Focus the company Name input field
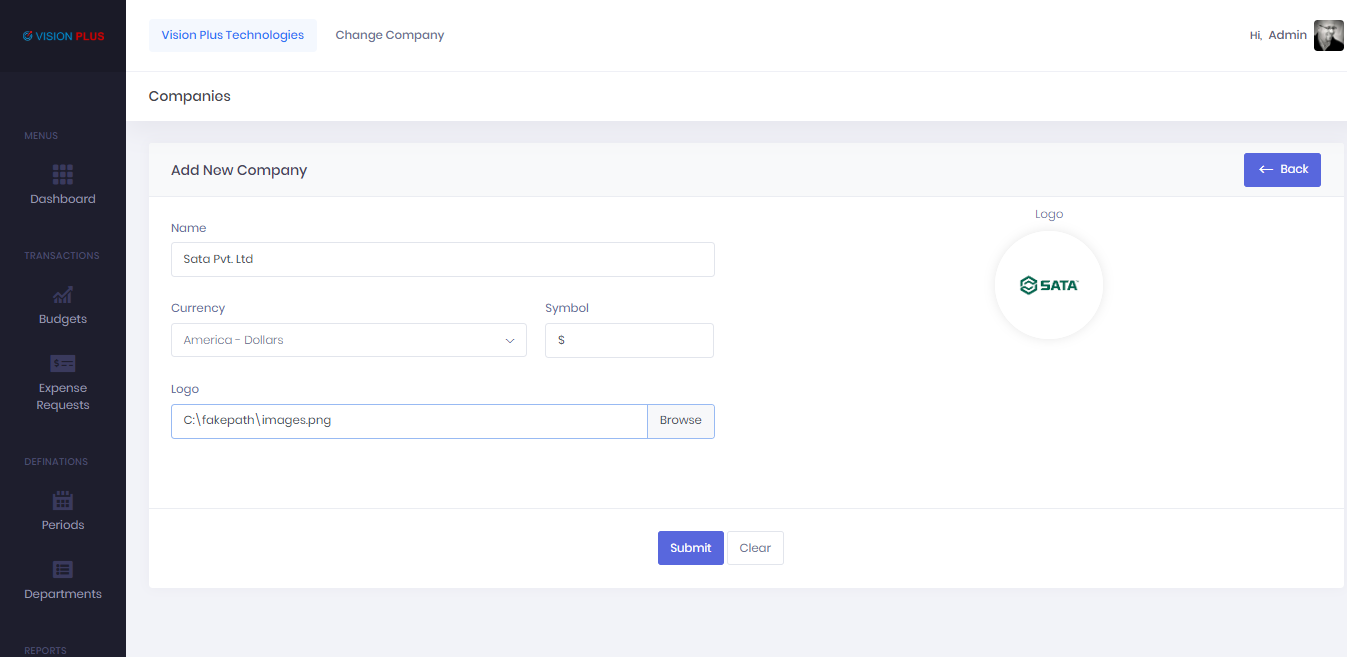This screenshot has width=1347, height=657. tap(442, 259)
